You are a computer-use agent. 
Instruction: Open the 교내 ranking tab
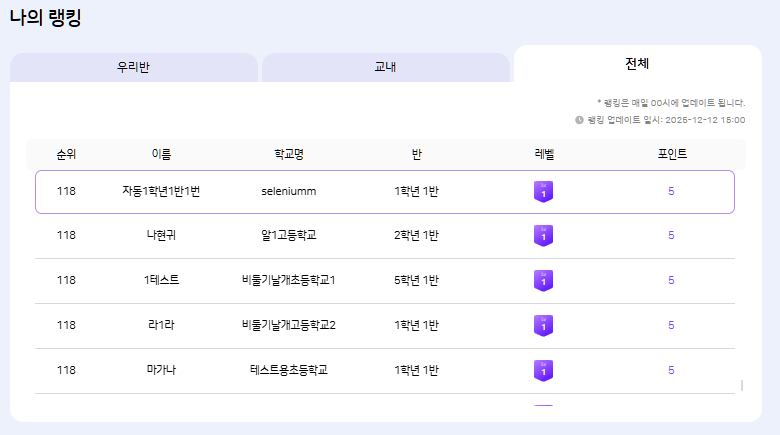pos(386,68)
